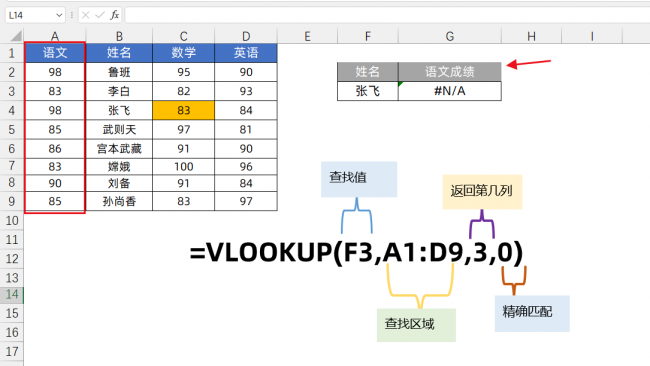Select row 10 header
The height and width of the screenshot is (366, 650).
(12, 221)
